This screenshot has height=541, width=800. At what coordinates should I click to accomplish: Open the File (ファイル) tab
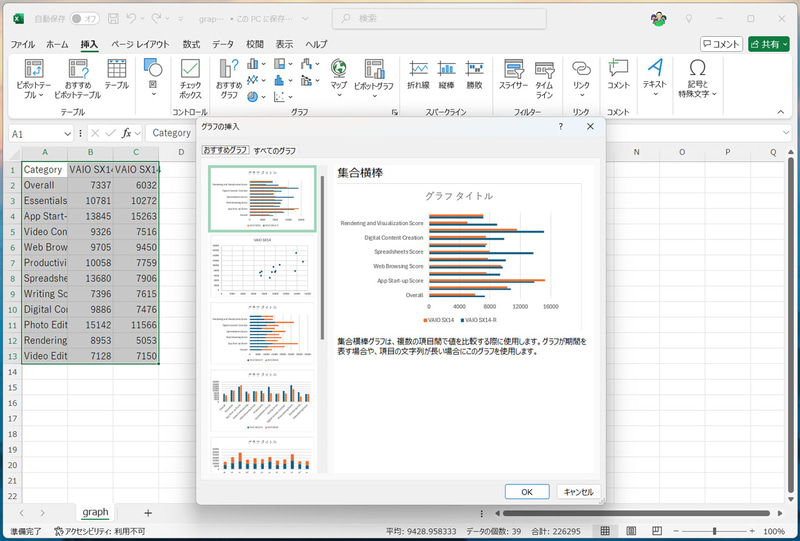[x=23, y=44]
